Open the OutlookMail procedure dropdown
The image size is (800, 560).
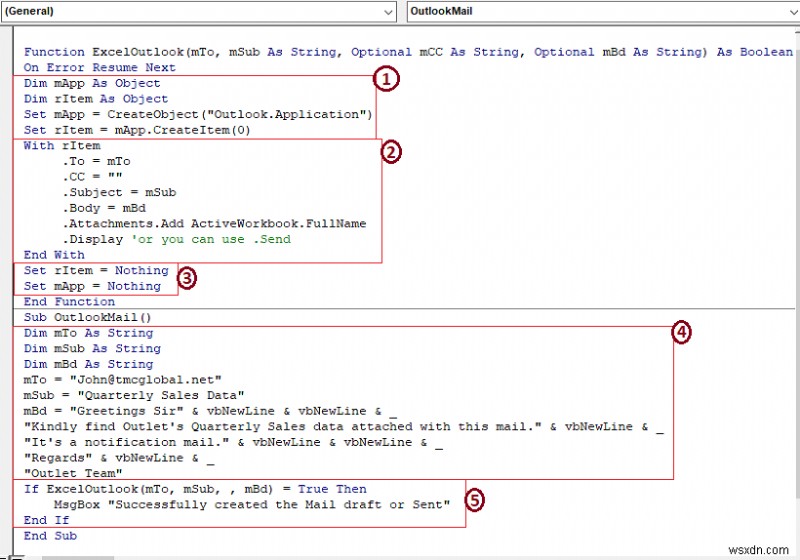tap(603, 11)
